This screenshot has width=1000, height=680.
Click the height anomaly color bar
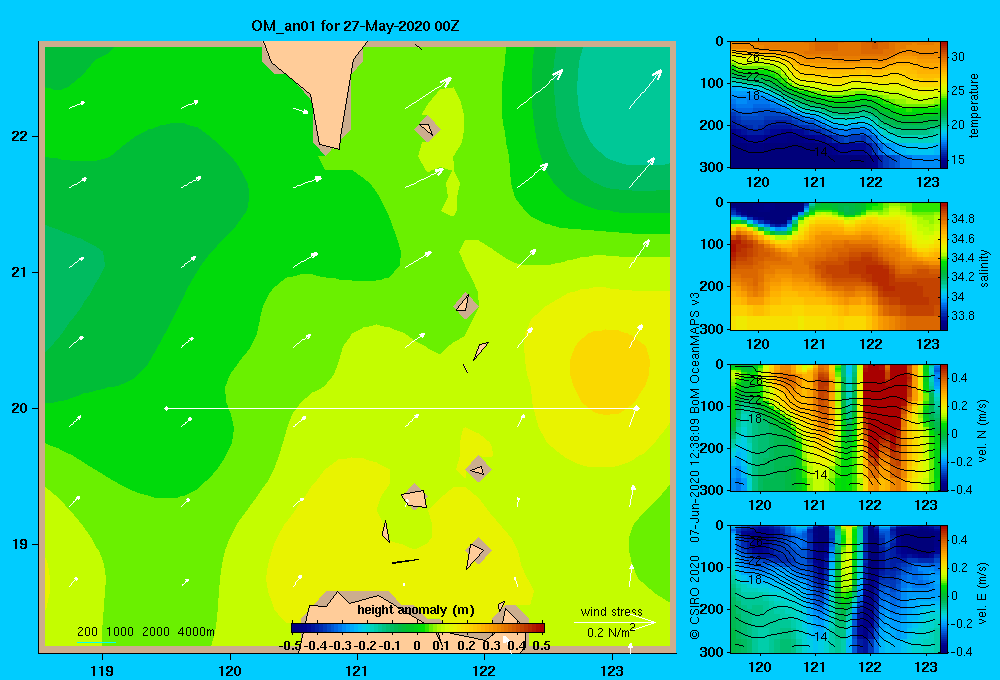(418, 628)
